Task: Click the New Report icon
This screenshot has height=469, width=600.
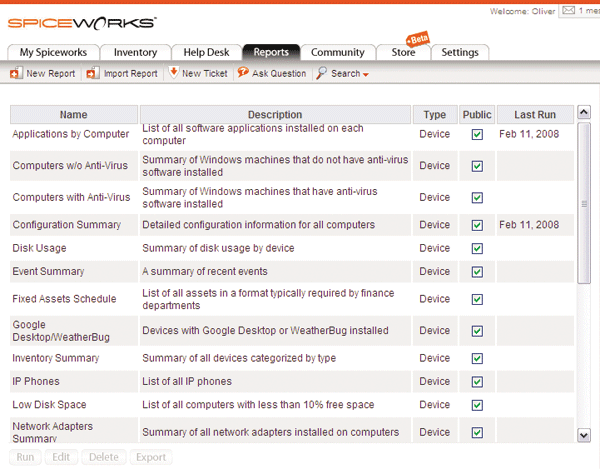Action: click(15, 73)
